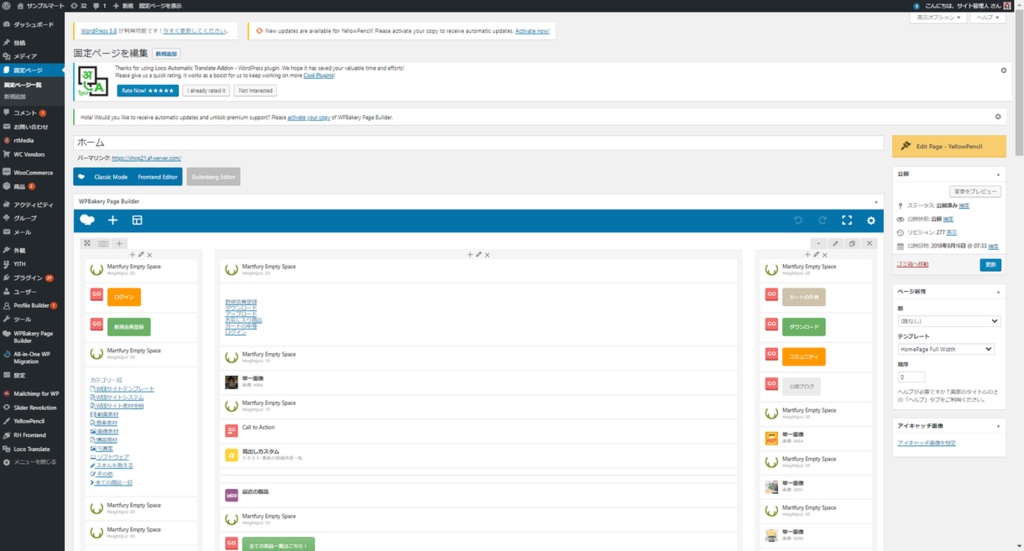Image resolution: width=1024 pixels, height=551 pixels.
Task: Click the red GO icon beside ログイン
Action: 97,295
